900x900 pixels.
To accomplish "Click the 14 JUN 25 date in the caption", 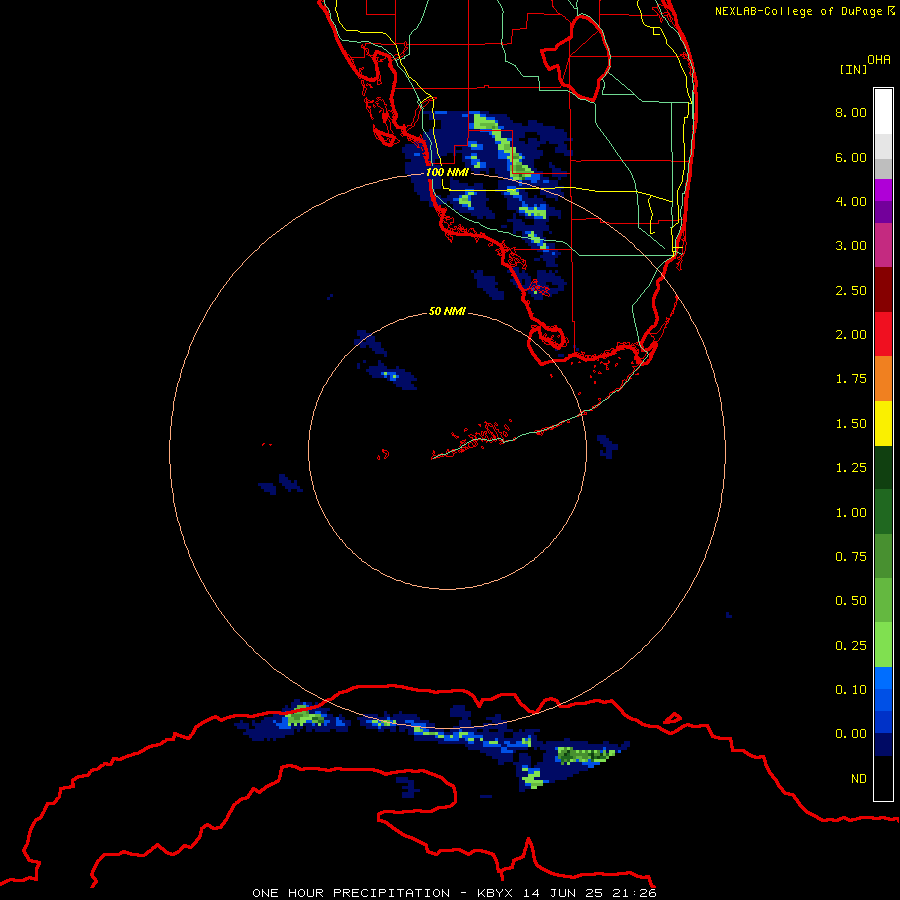I will 564,893.
